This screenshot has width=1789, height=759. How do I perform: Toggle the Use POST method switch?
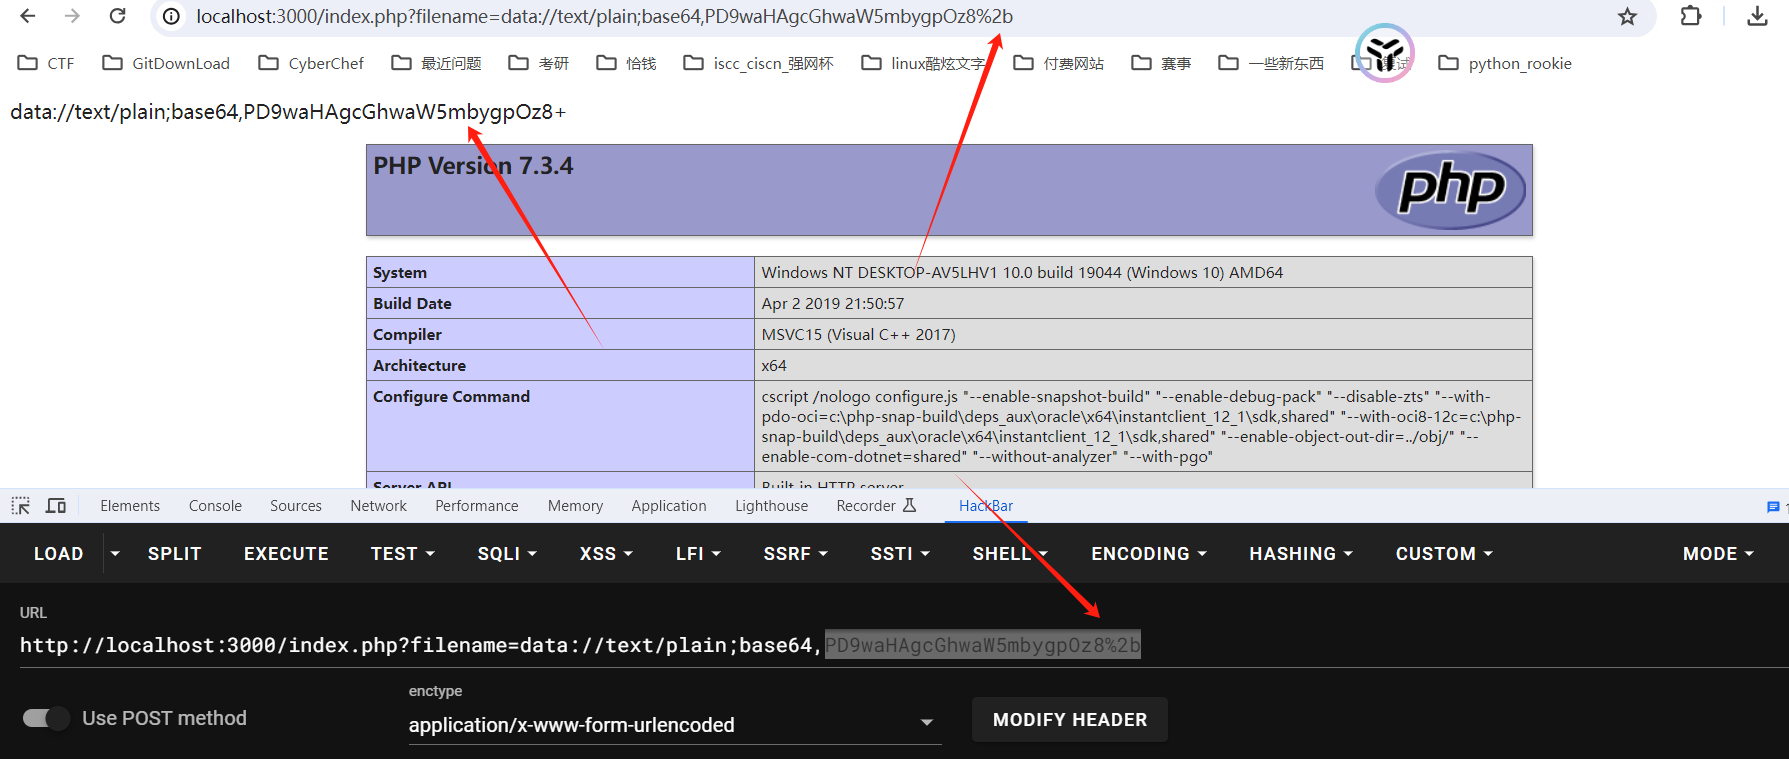46,718
